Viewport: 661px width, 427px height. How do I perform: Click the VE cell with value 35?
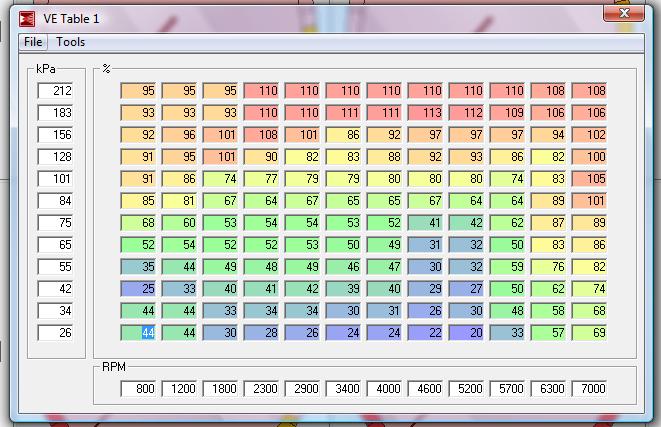(138, 266)
